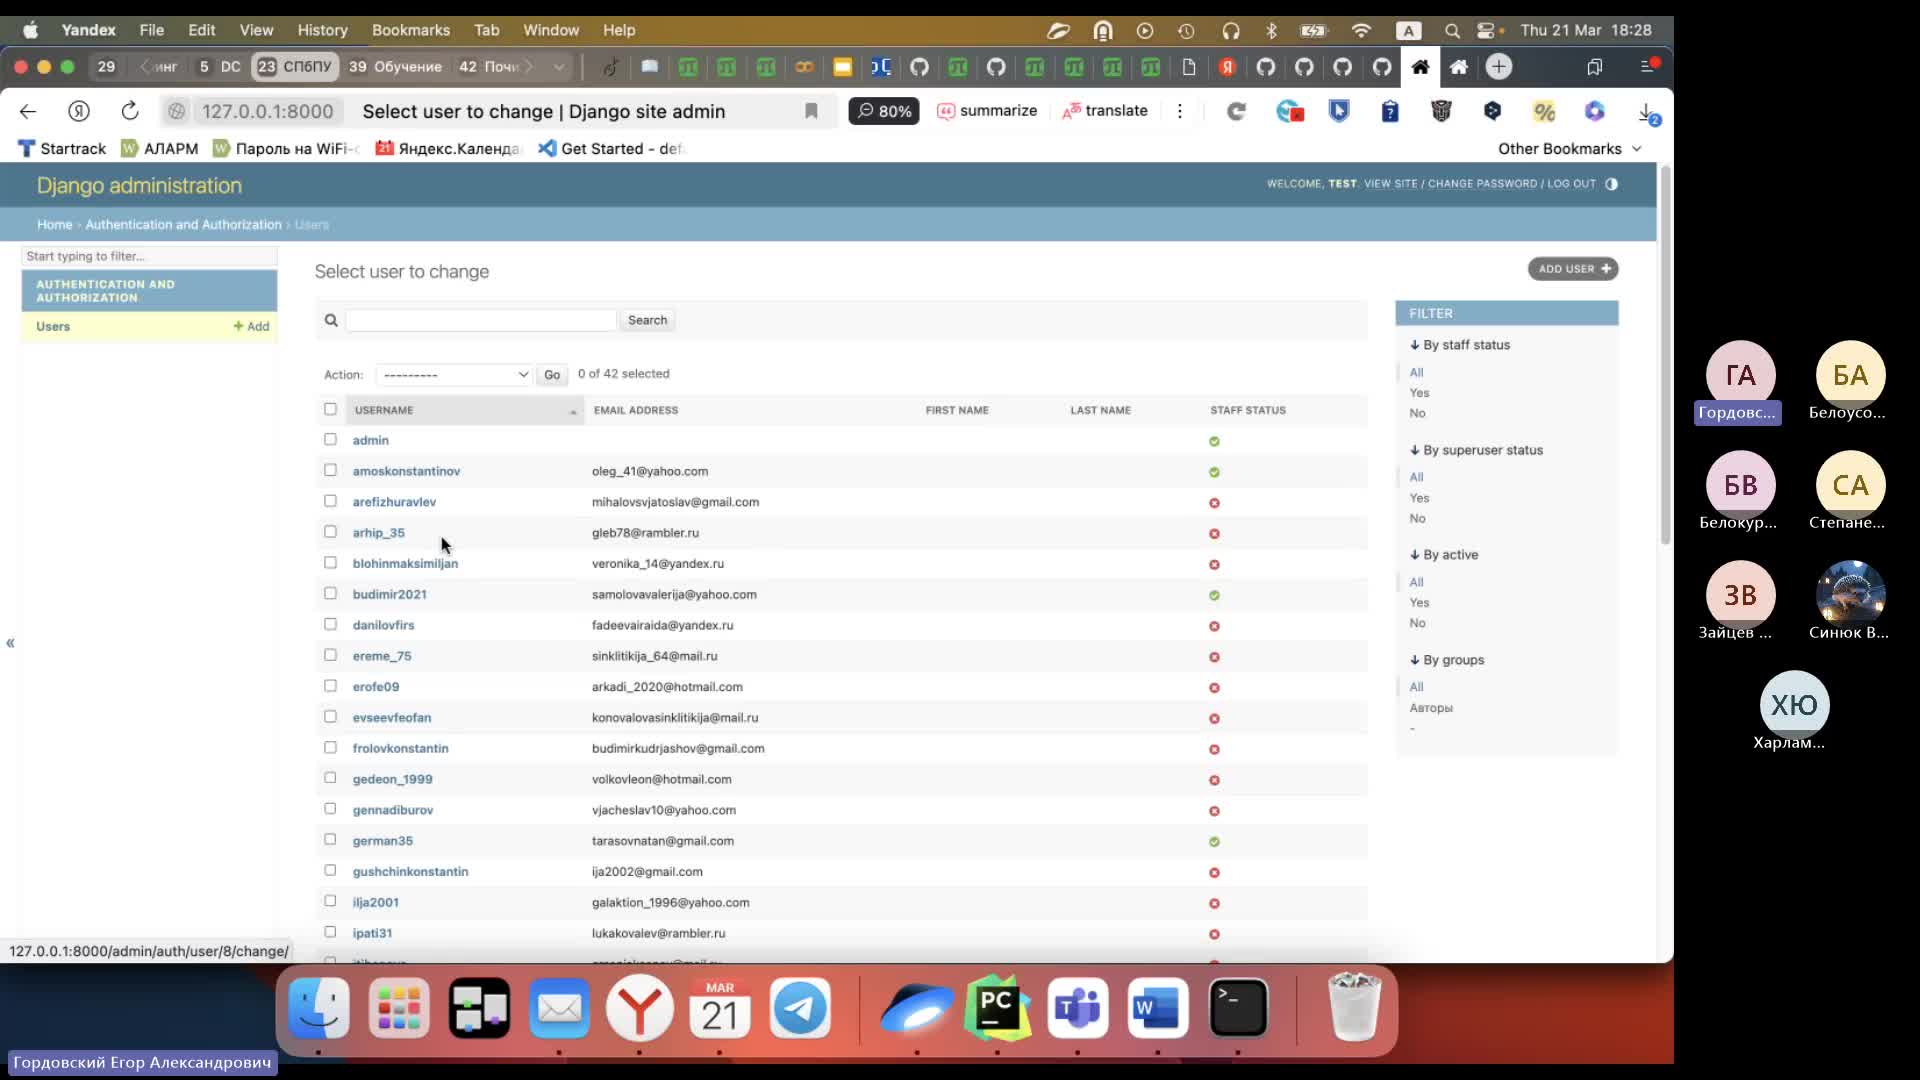Check the box for amoskonstantinov
The image size is (1920, 1080).
[x=330, y=470]
